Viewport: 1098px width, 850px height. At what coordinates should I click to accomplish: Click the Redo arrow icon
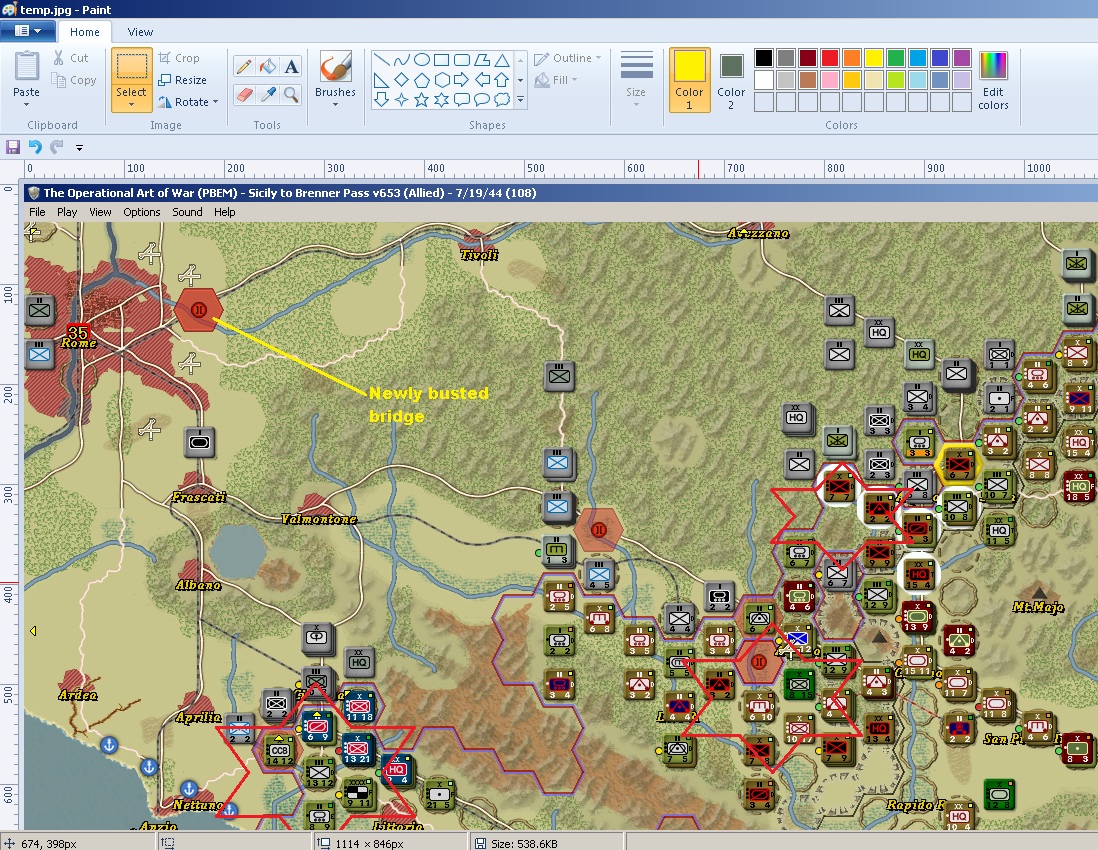(x=57, y=147)
